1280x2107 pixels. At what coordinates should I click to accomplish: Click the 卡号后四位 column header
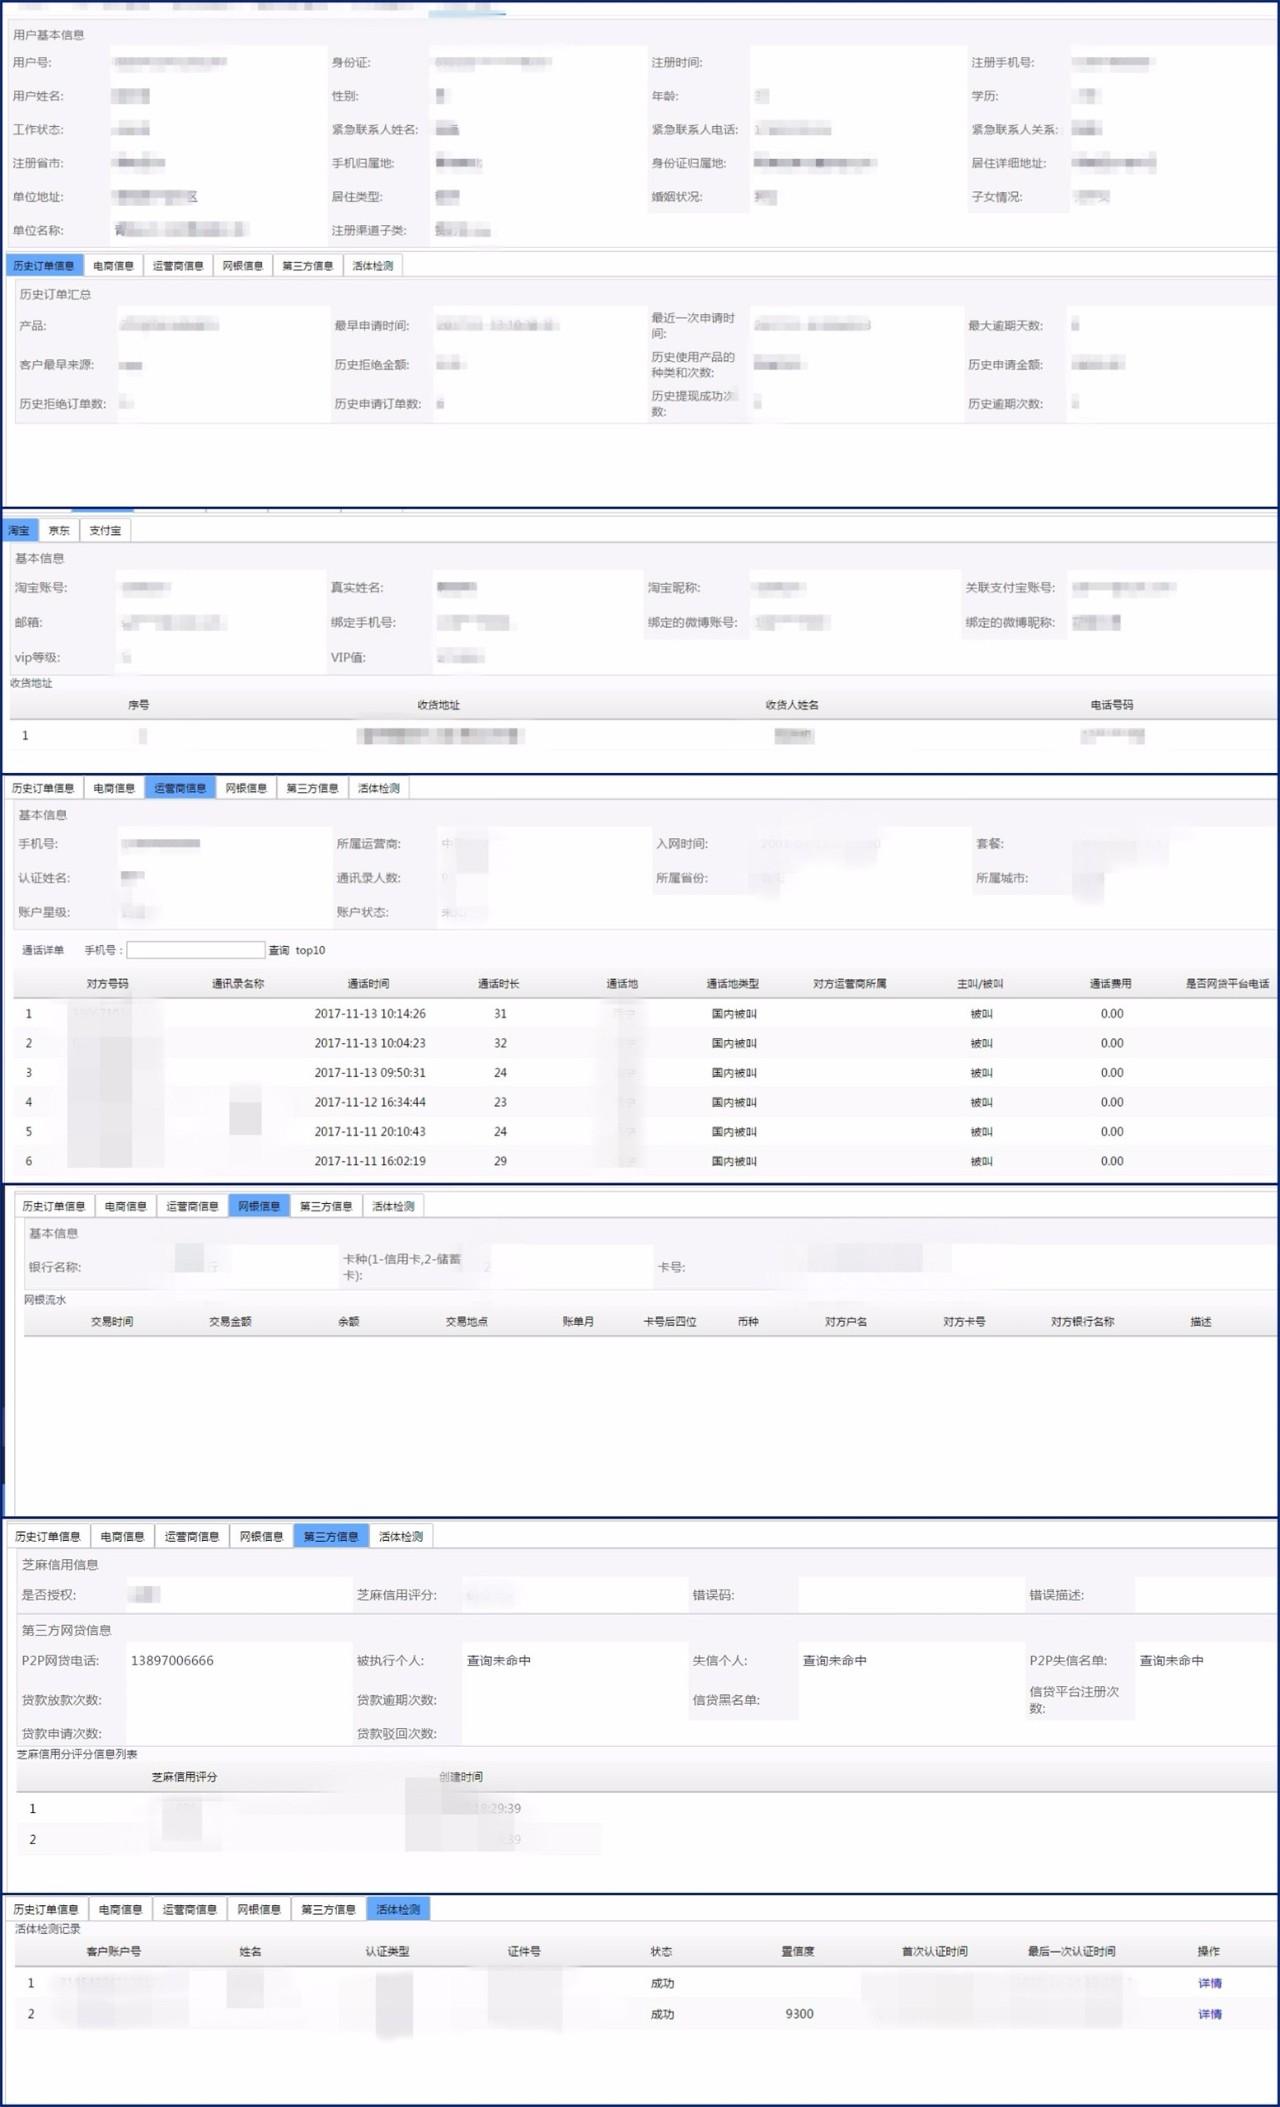tap(670, 1322)
